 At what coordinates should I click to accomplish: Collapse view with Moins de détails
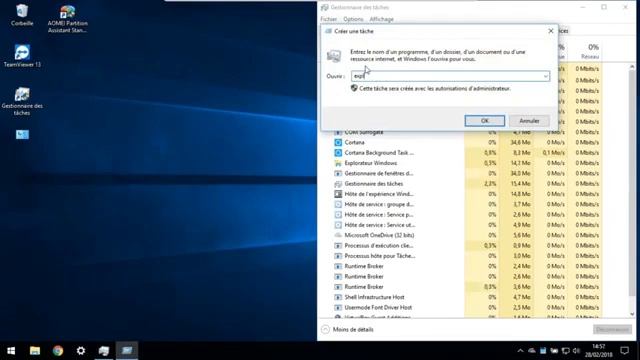348,329
